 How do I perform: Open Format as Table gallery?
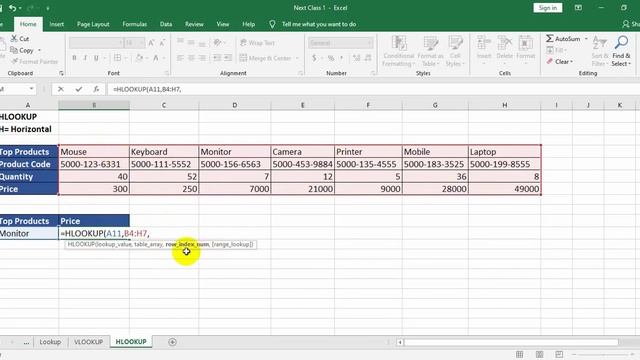tap(430, 51)
